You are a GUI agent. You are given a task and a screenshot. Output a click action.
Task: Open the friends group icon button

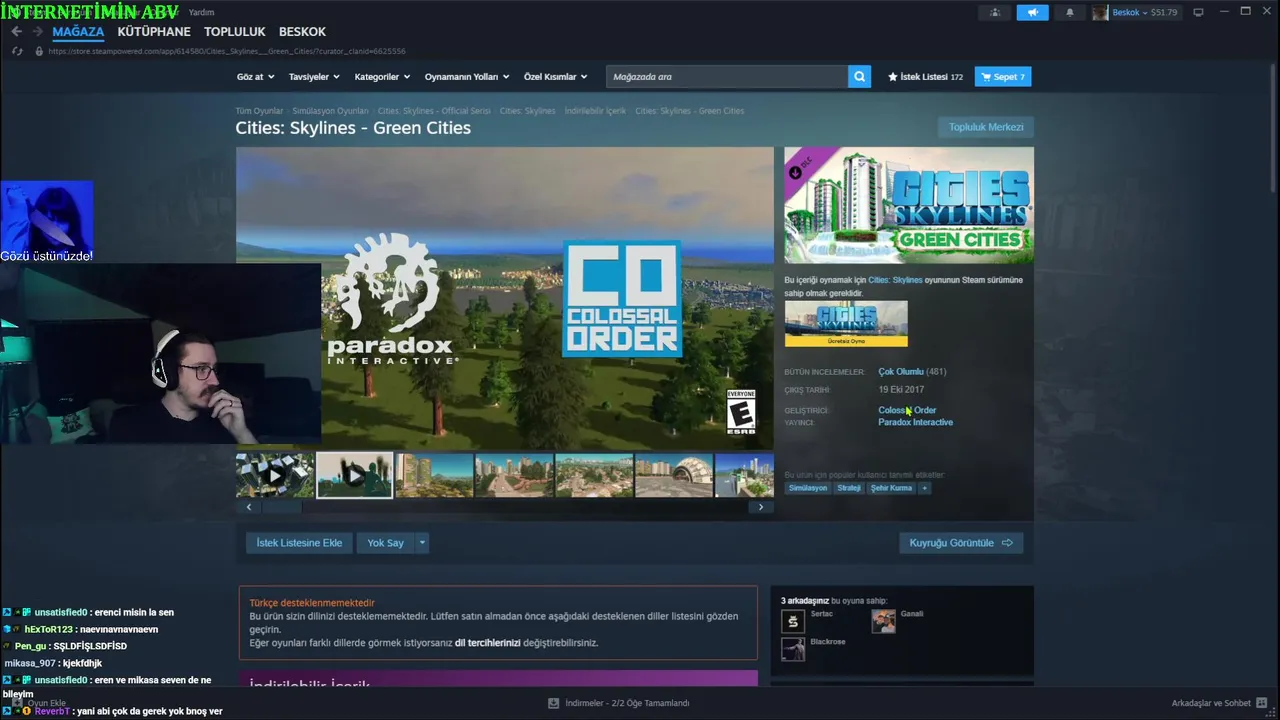tap(994, 12)
